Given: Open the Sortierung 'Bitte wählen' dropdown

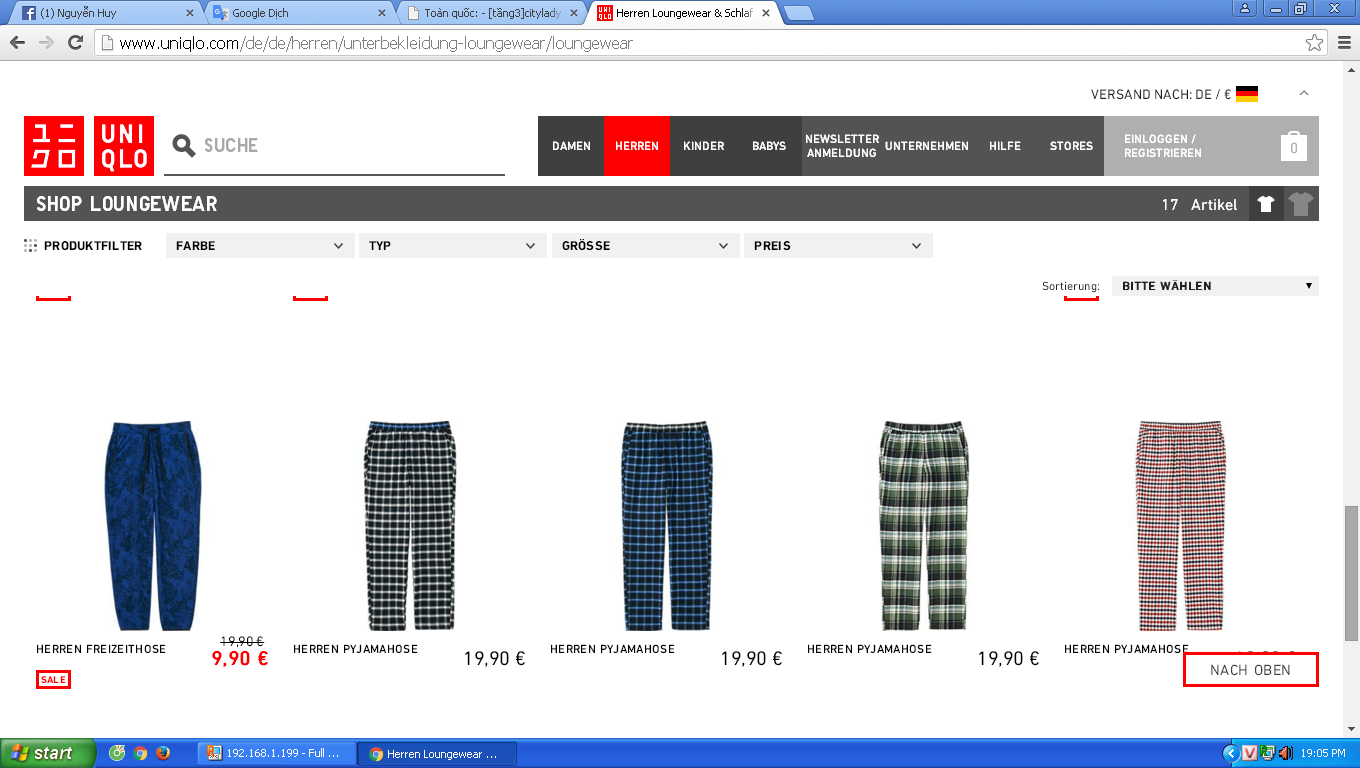Looking at the screenshot, I should click(x=1214, y=286).
